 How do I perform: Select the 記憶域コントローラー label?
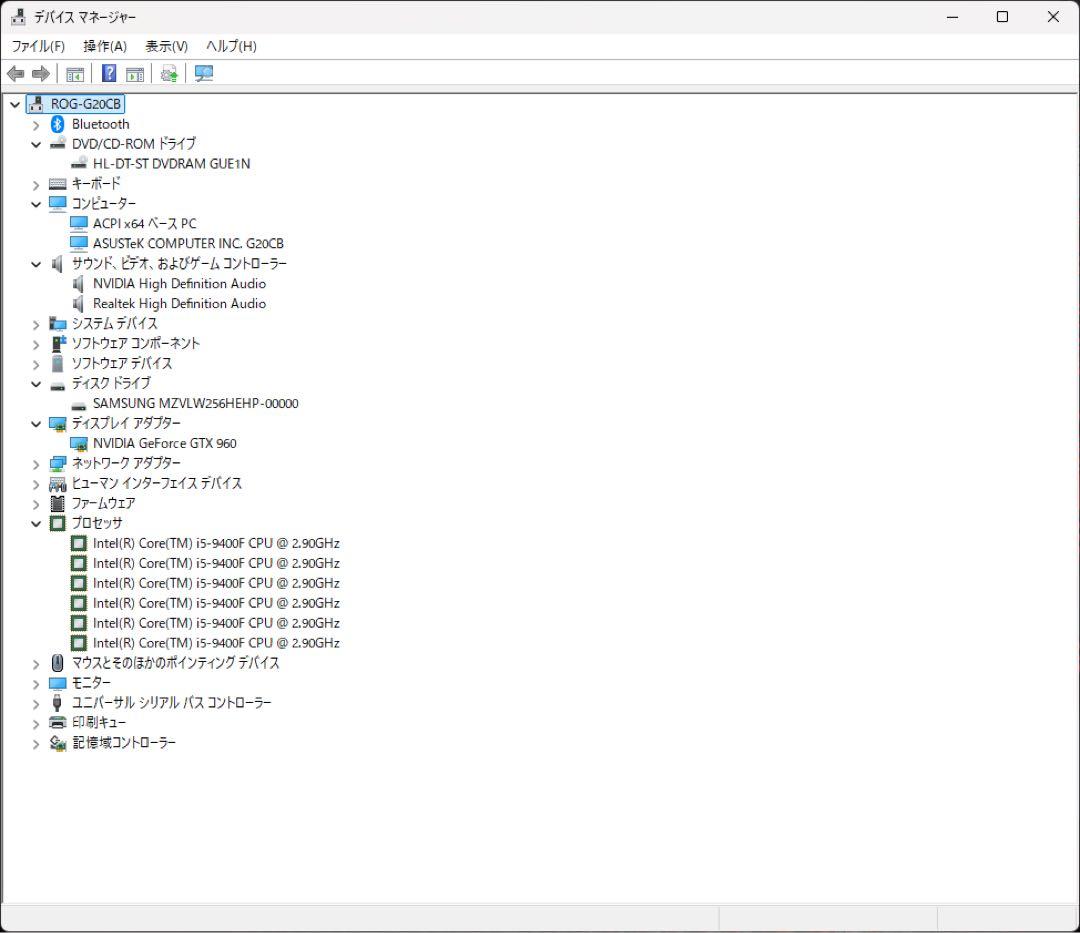pos(124,743)
